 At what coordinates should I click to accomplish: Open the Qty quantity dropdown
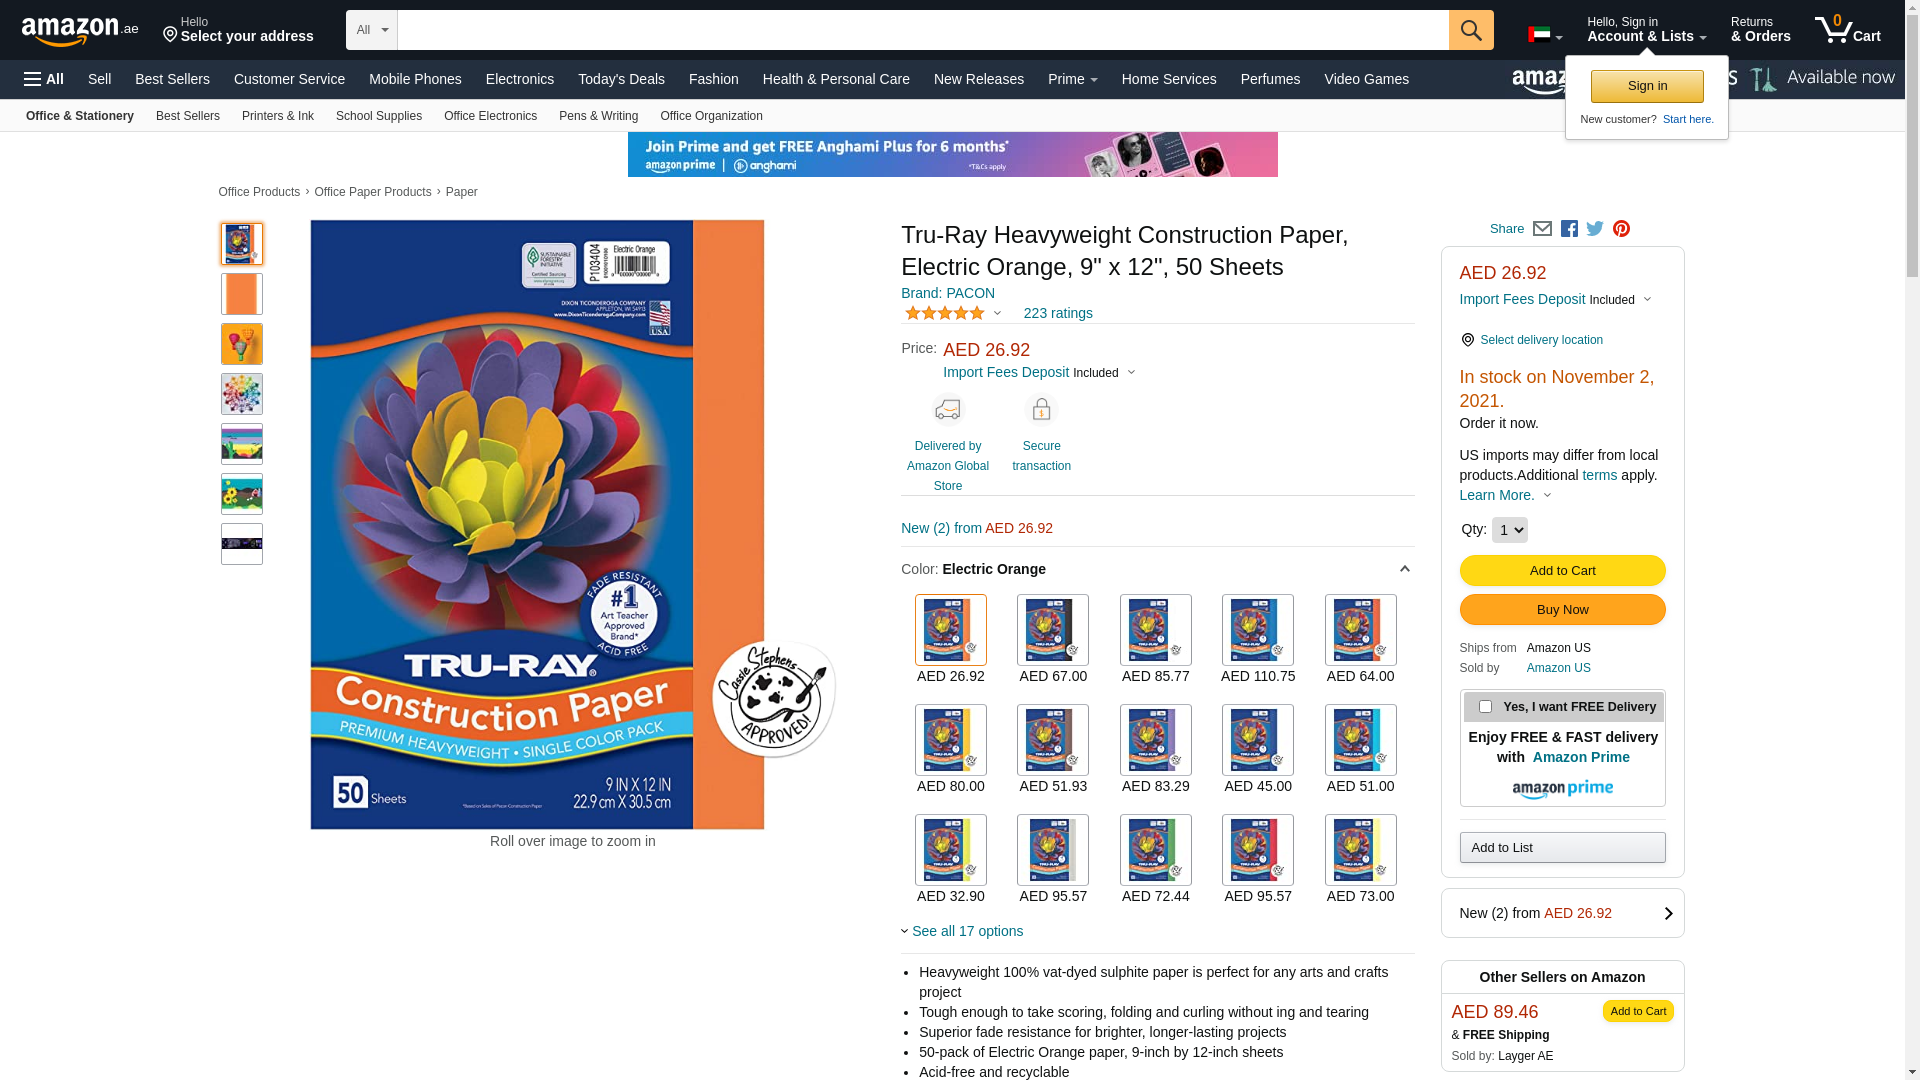1509,530
